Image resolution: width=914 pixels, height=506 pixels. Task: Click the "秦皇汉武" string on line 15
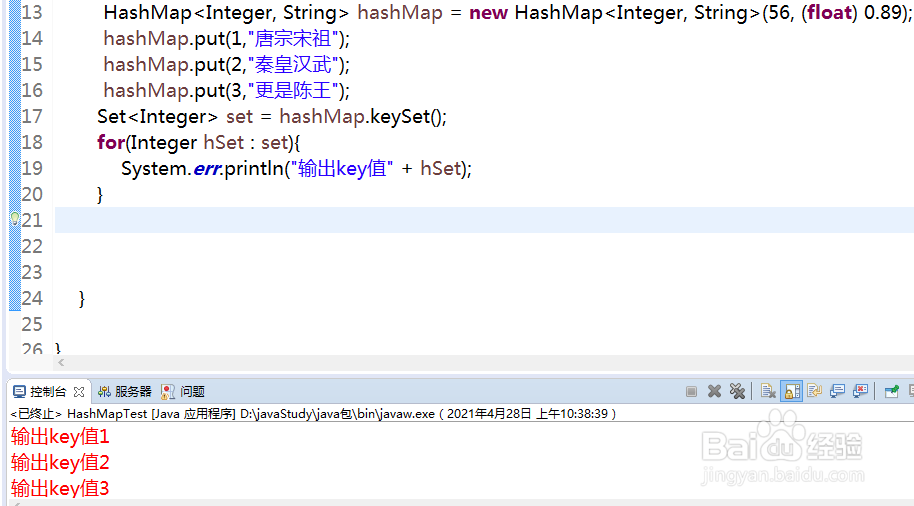294,64
